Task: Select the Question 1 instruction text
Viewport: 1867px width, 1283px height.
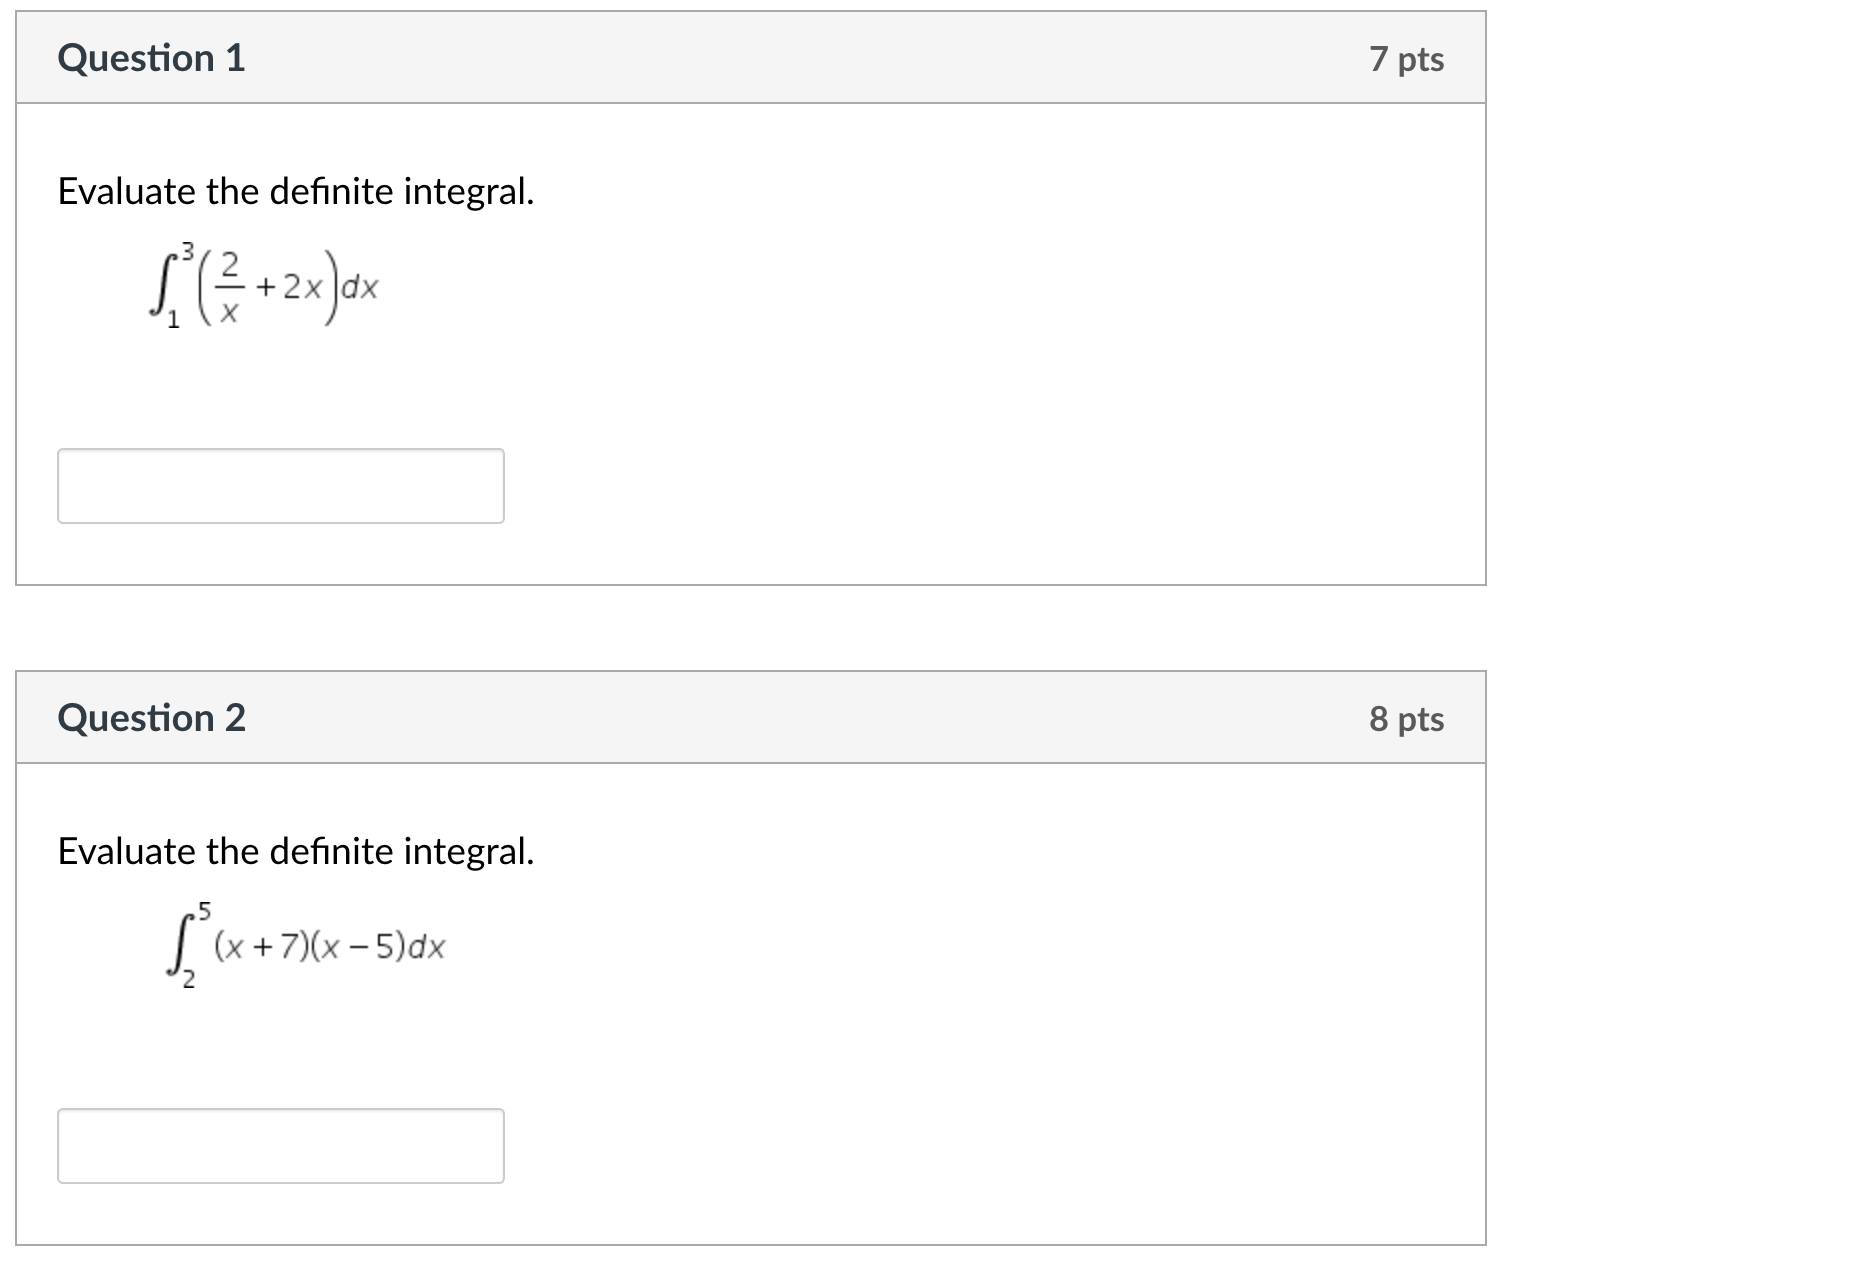Action: (x=296, y=190)
